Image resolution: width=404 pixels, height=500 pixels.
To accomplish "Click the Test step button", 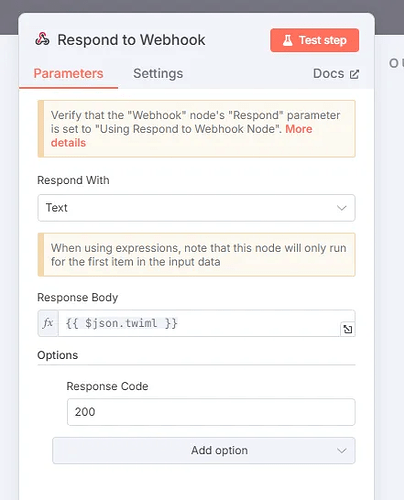I will (x=315, y=40).
